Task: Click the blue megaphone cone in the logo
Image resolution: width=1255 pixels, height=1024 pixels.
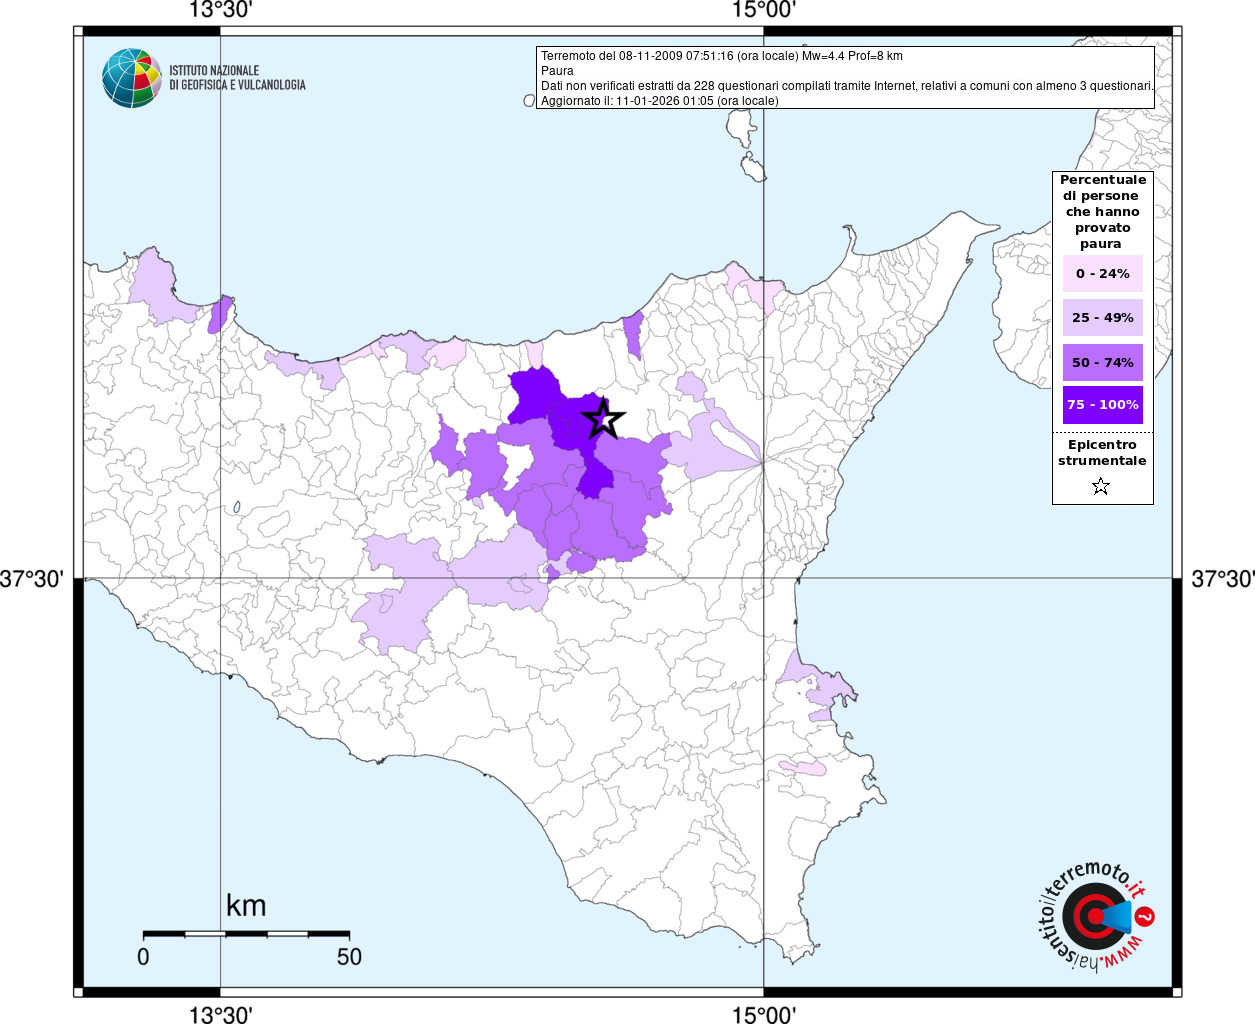Action: [x=1119, y=916]
